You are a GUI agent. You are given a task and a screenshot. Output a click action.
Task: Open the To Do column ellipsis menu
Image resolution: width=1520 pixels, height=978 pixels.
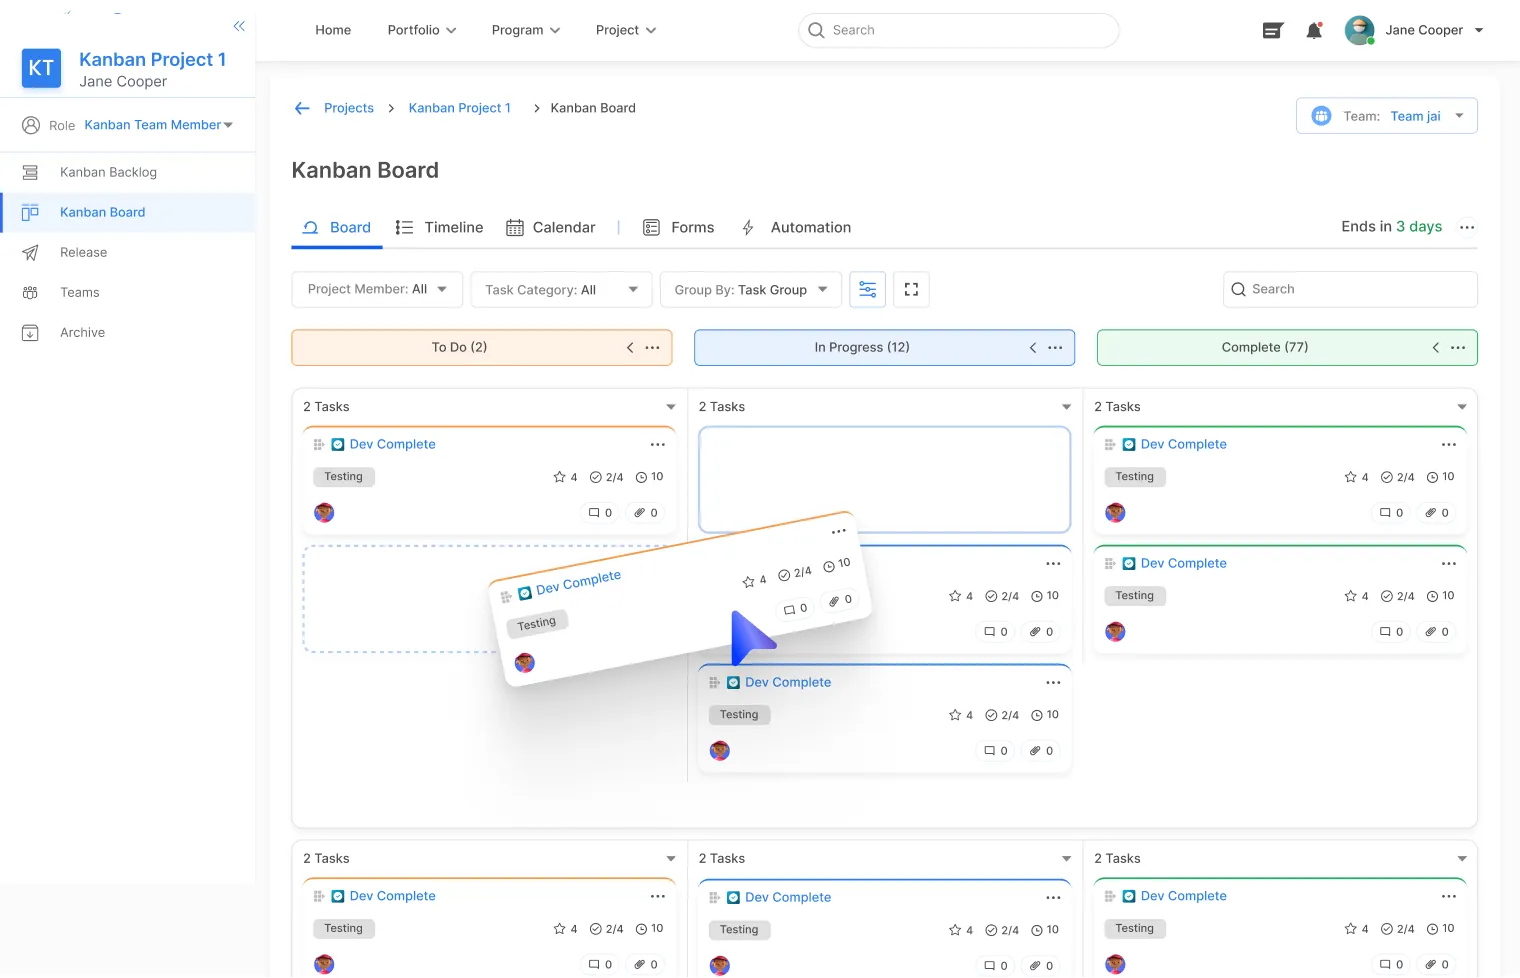pos(652,348)
